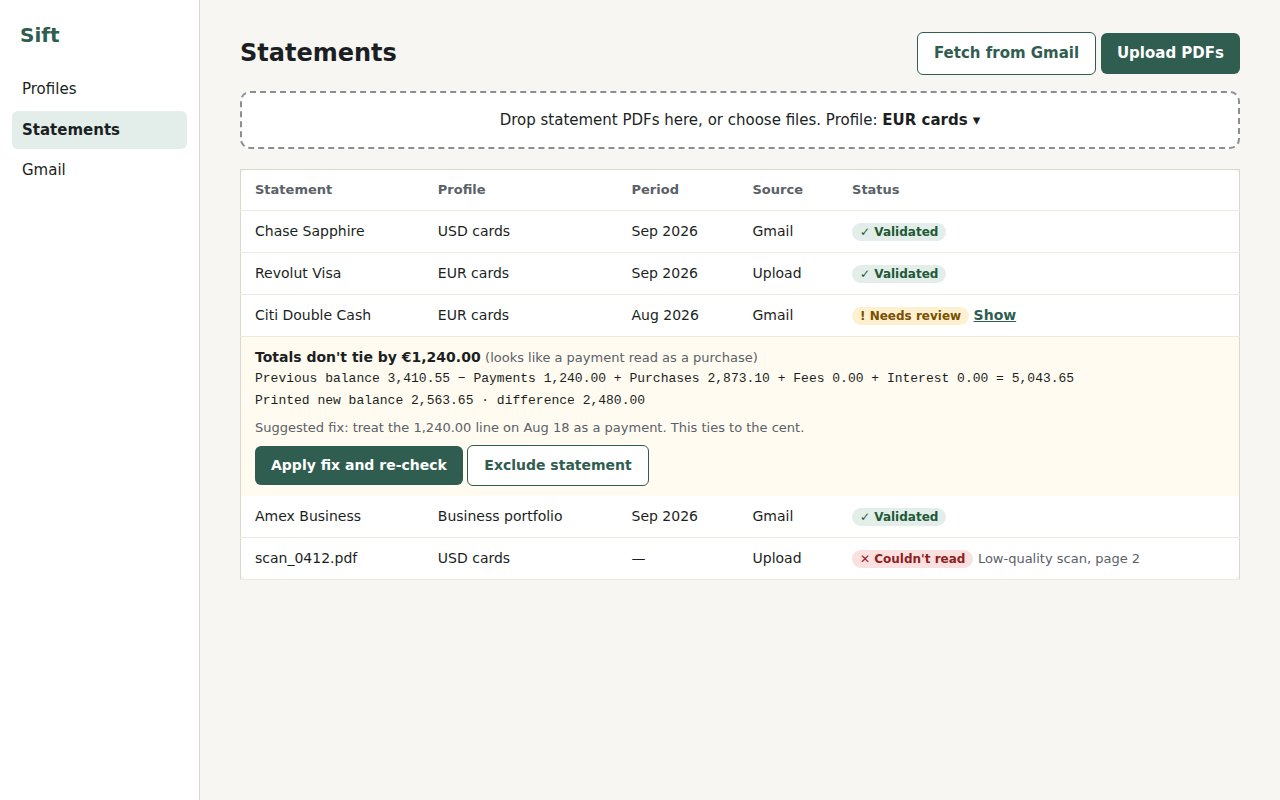Click the Period column header
The width and height of the screenshot is (1280, 800).
pyautogui.click(x=655, y=190)
